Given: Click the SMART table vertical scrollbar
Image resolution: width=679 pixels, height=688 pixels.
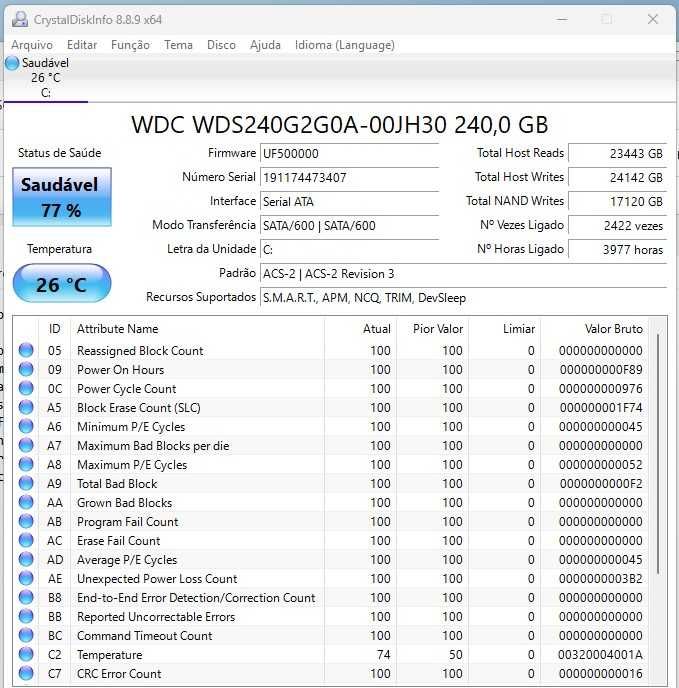Looking at the screenshot, I should pos(658,454).
